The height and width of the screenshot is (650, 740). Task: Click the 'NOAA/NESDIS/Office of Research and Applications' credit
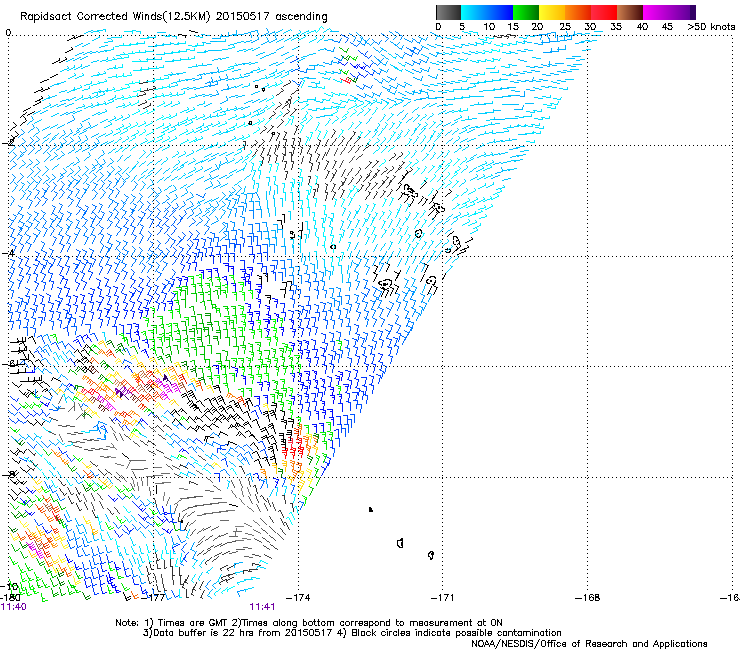(x=589, y=644)
